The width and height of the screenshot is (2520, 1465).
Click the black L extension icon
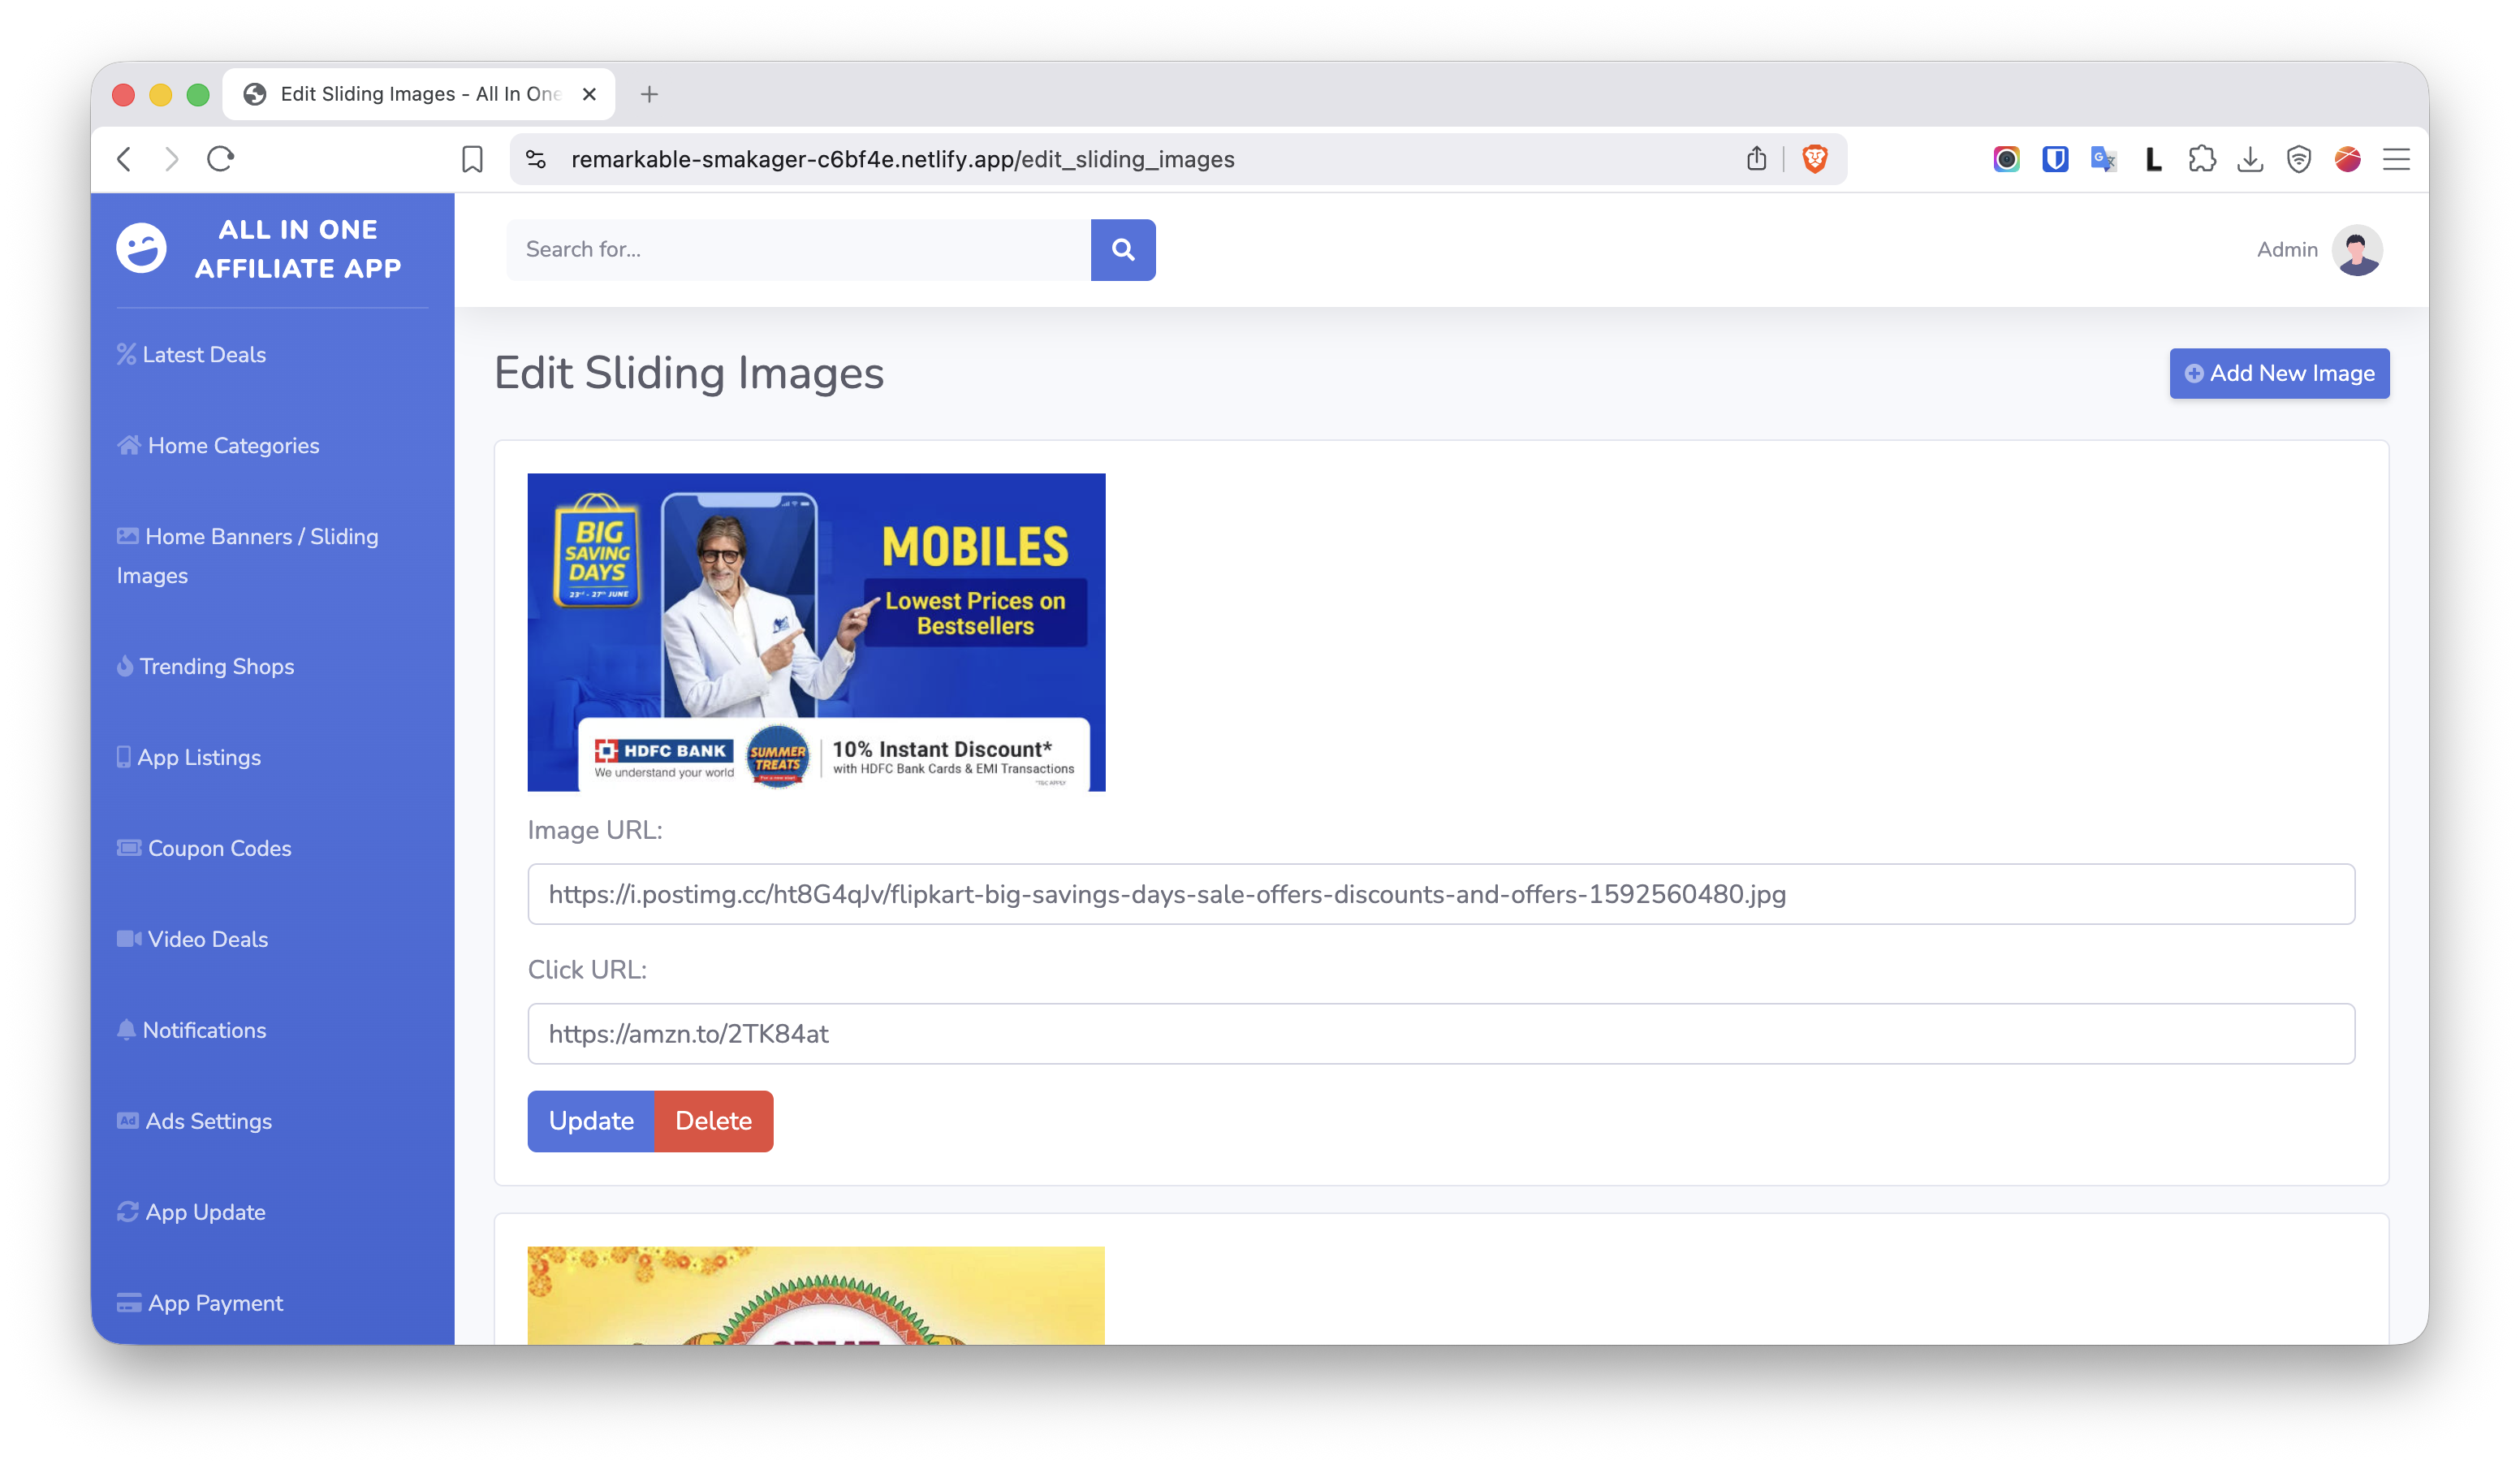pos(2153,159)
